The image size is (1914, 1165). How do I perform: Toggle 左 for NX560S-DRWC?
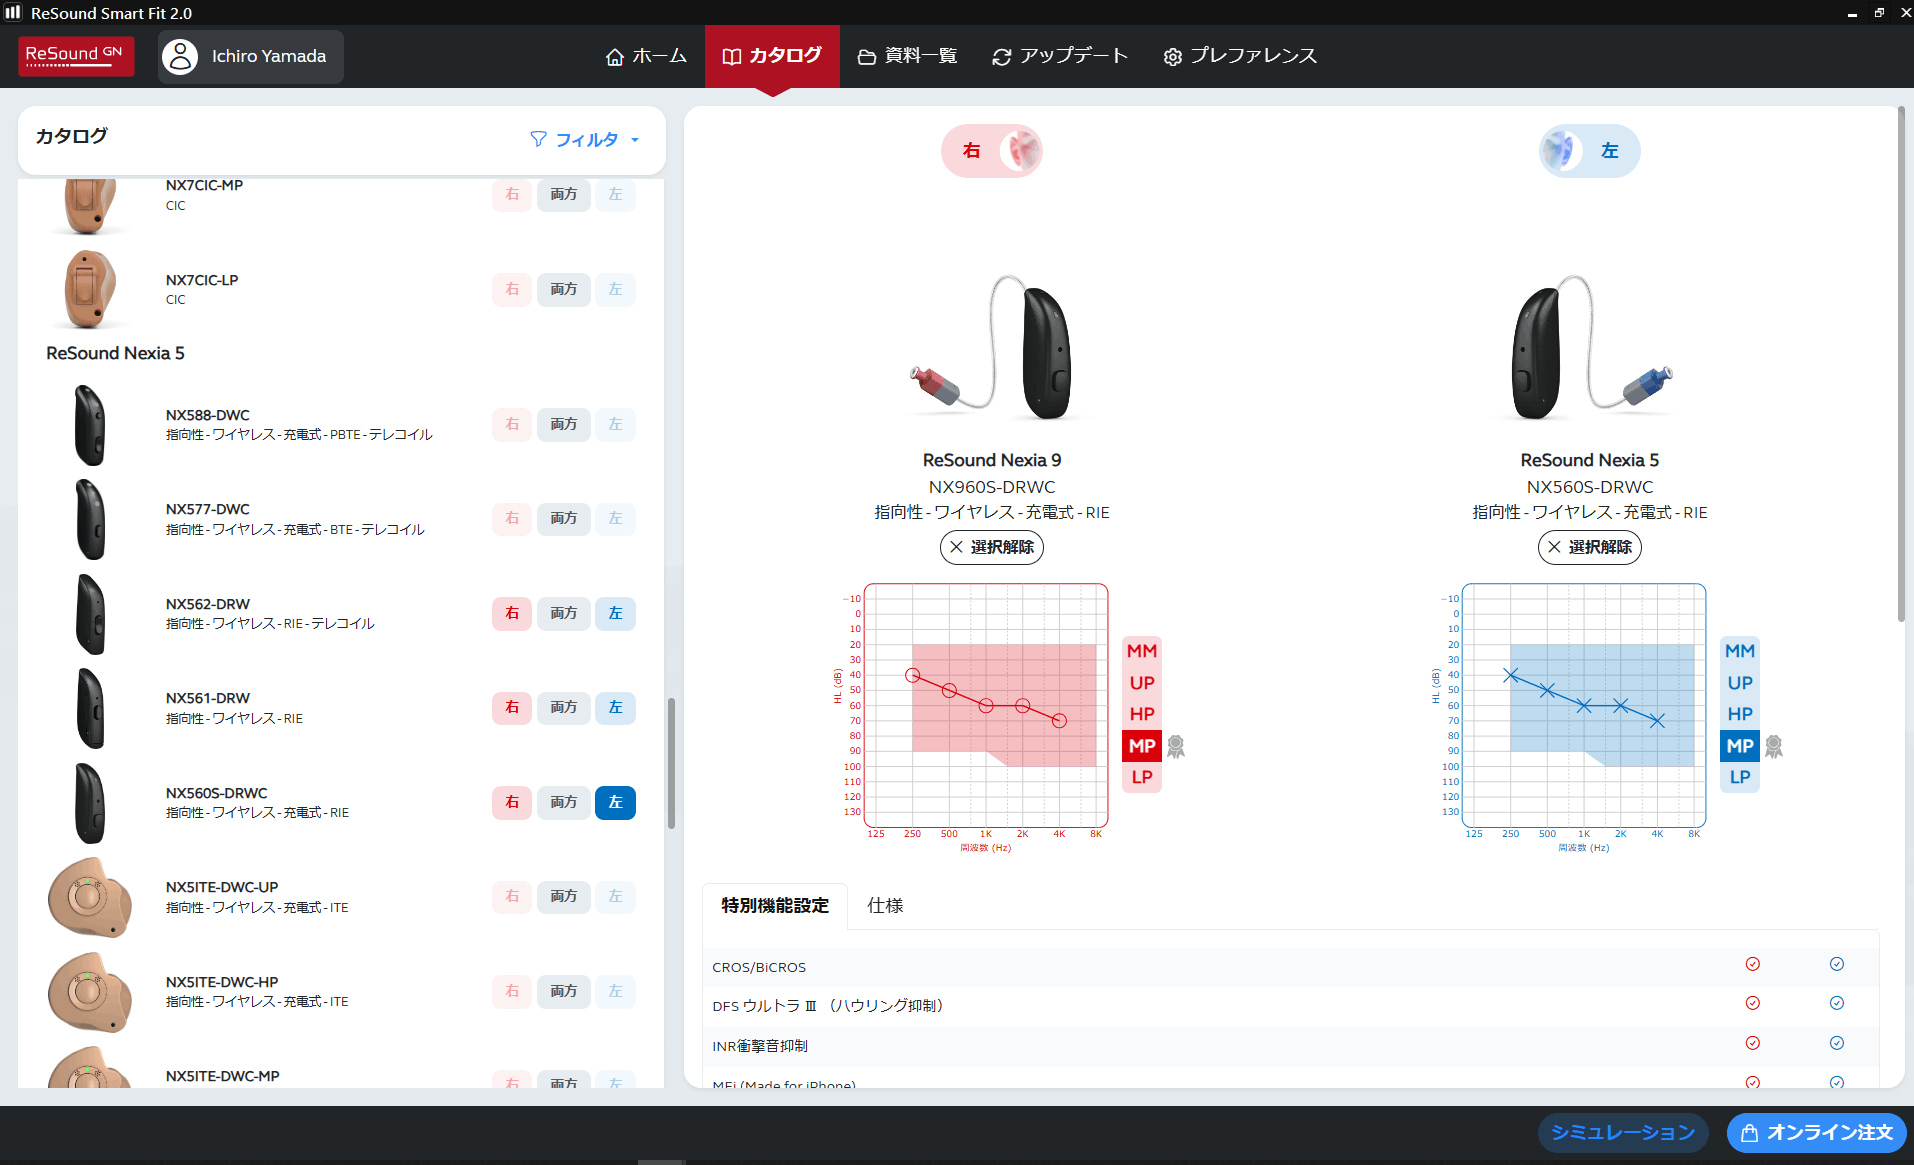[615, 802]
